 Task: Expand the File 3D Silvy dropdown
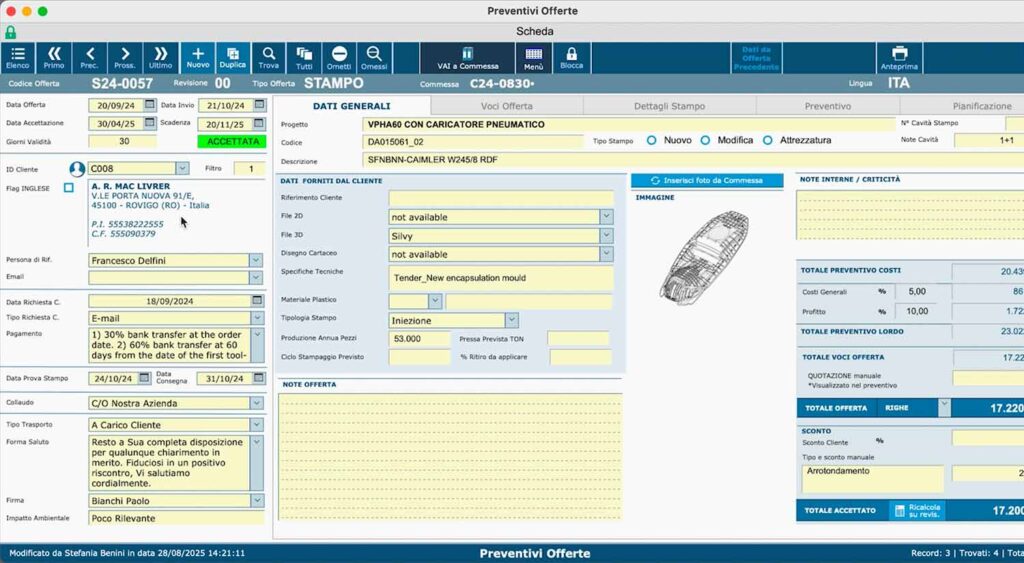606,236
